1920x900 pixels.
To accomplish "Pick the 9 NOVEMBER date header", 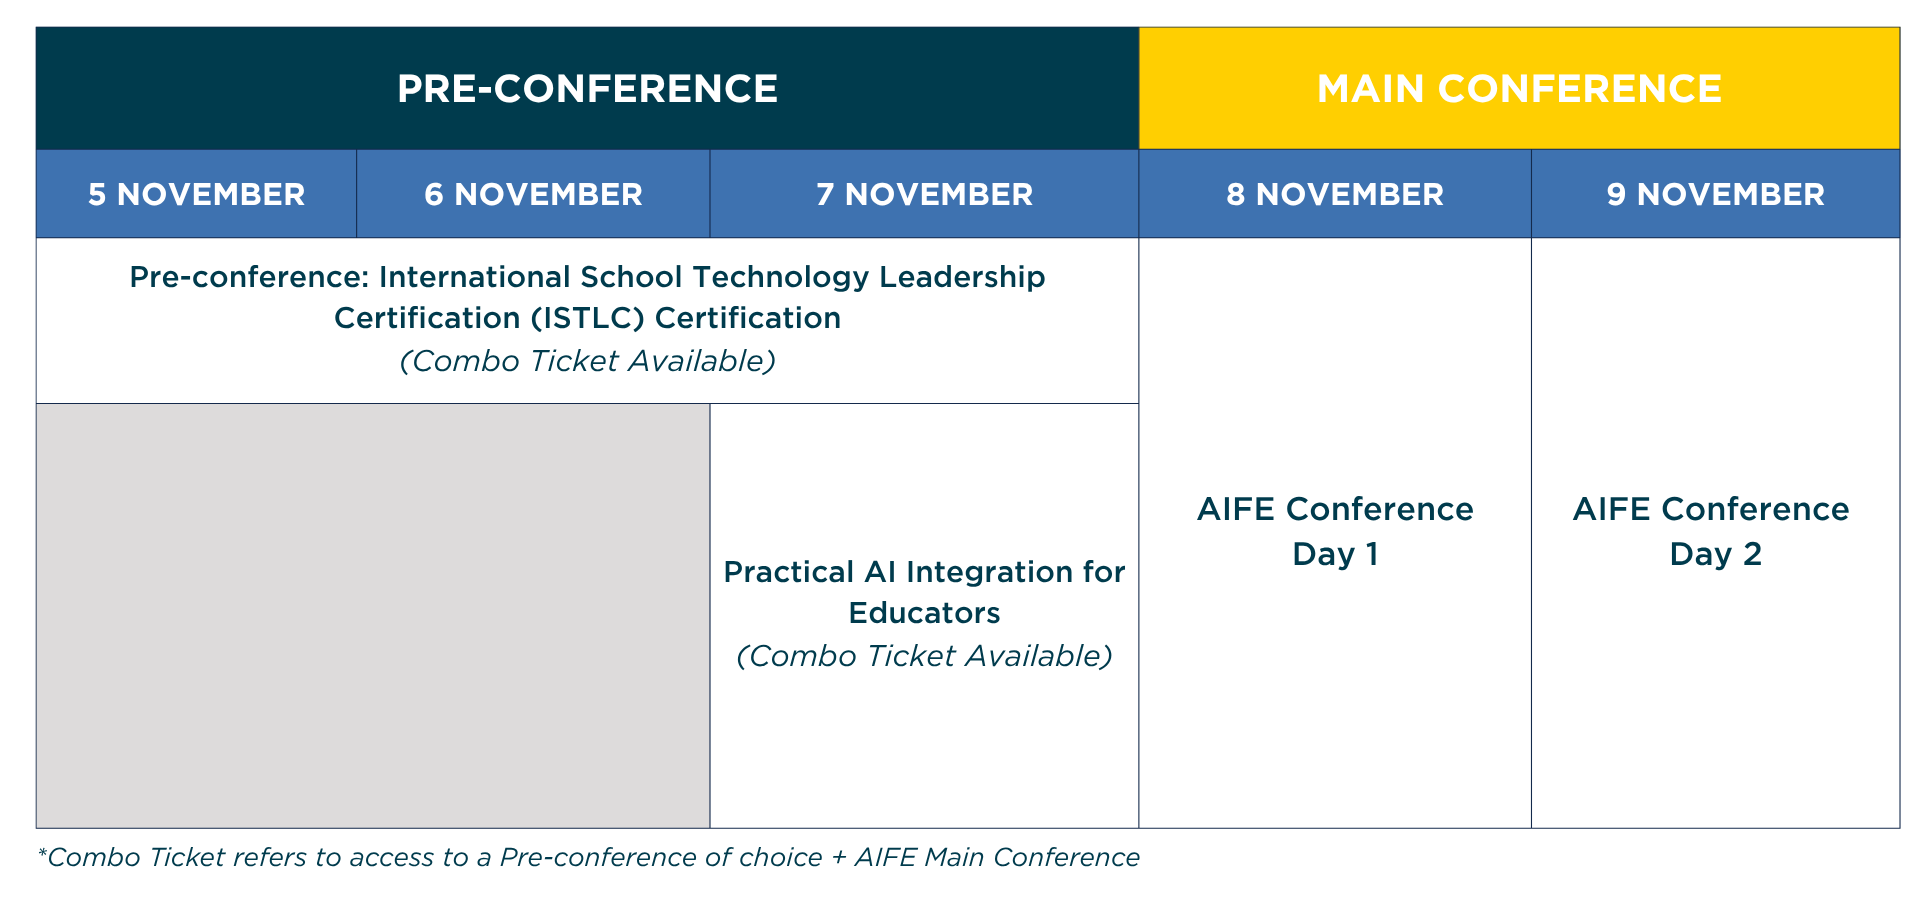I will pos(1715,194).
